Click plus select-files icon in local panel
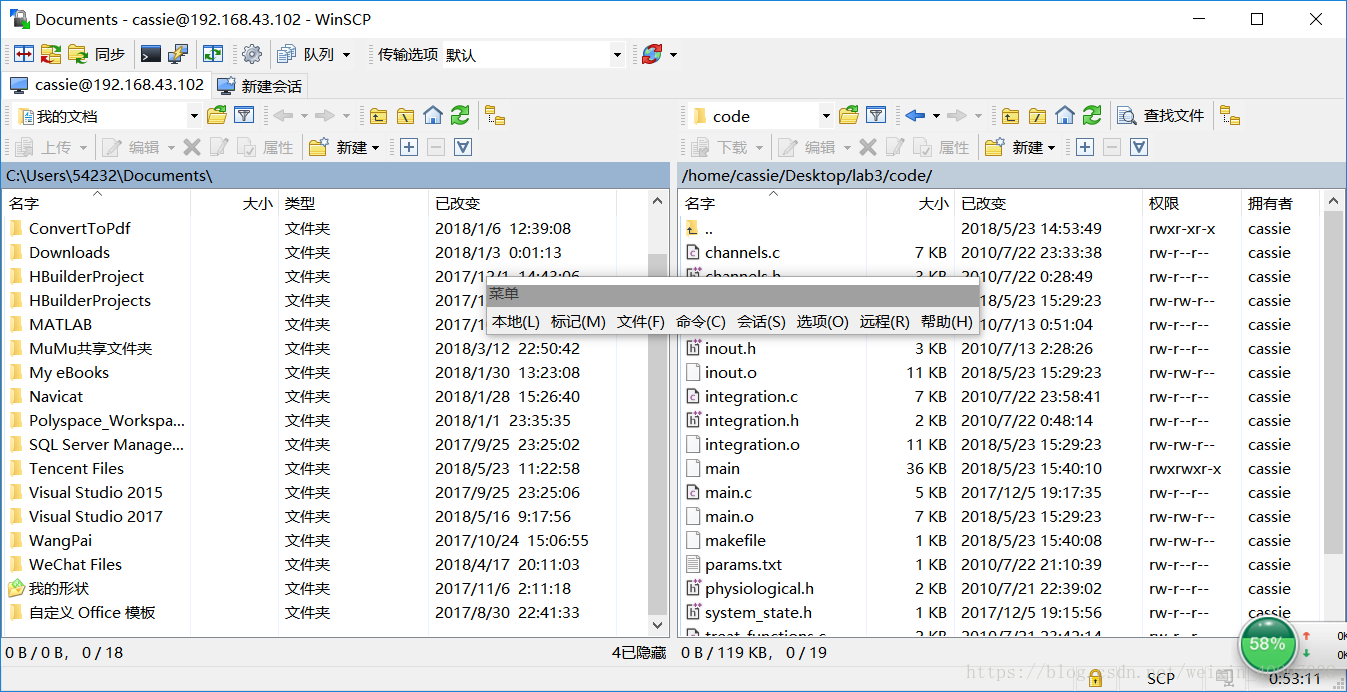This screenshot has height=692, width=1347. pos(409,147)
